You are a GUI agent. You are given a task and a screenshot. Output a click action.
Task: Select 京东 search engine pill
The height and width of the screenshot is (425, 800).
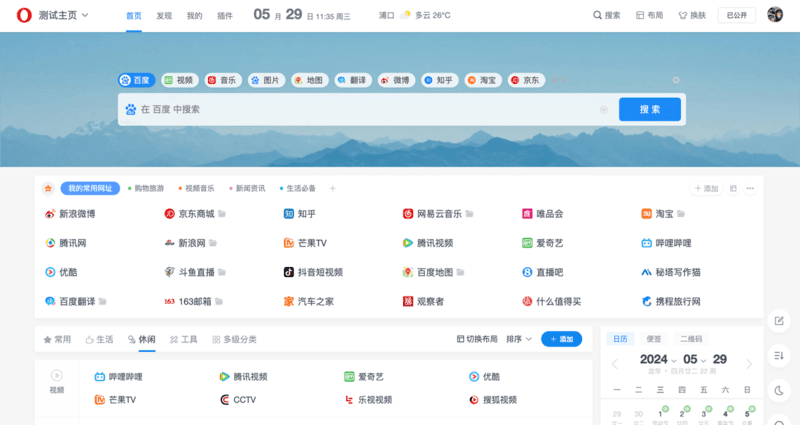coord(527,80)
